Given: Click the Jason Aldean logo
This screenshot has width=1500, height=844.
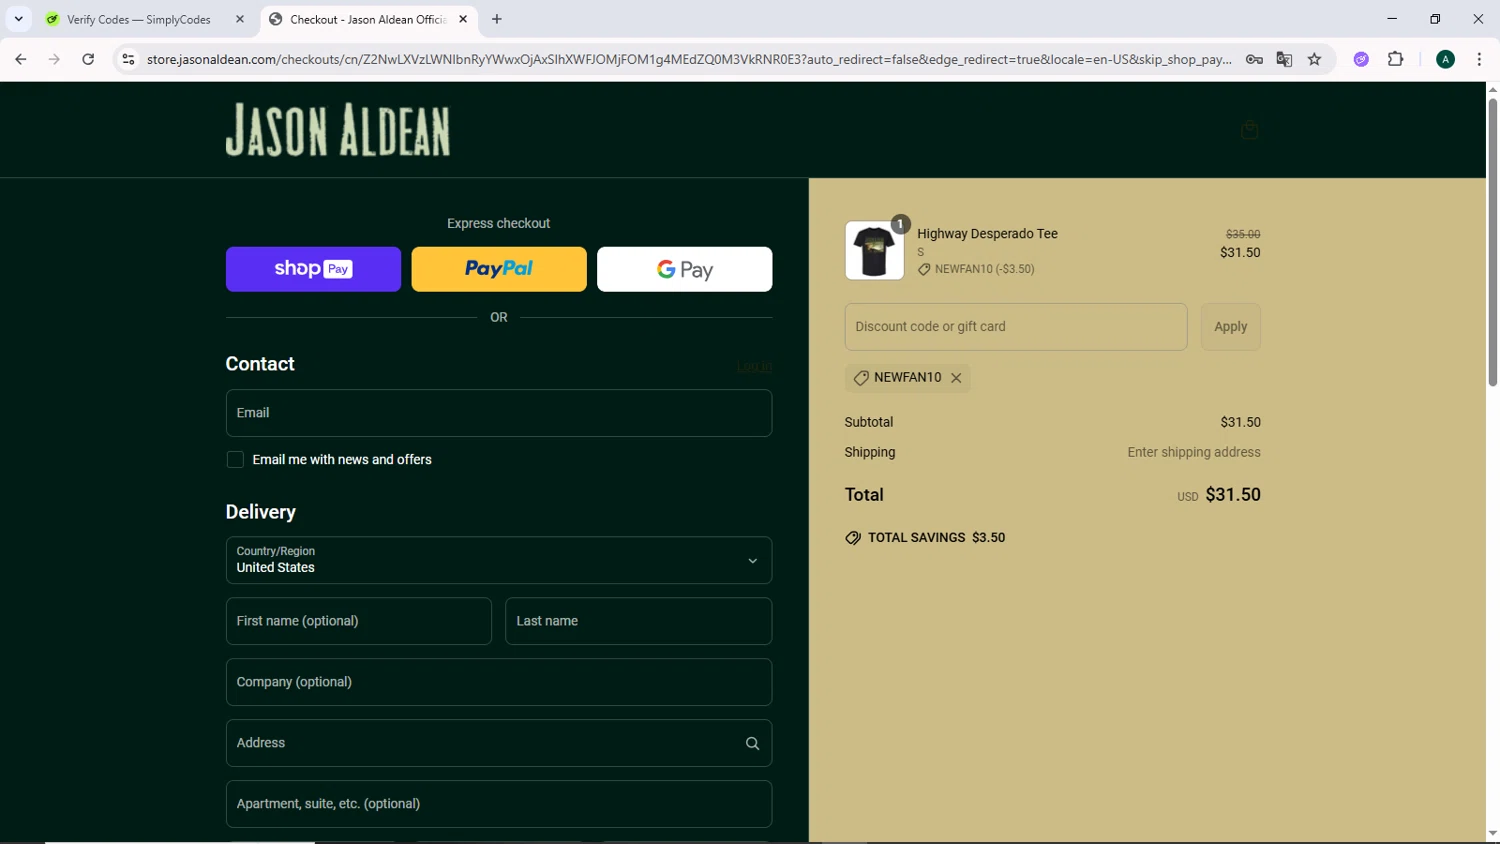Looking at the screenshot, I should pos(338,130).
